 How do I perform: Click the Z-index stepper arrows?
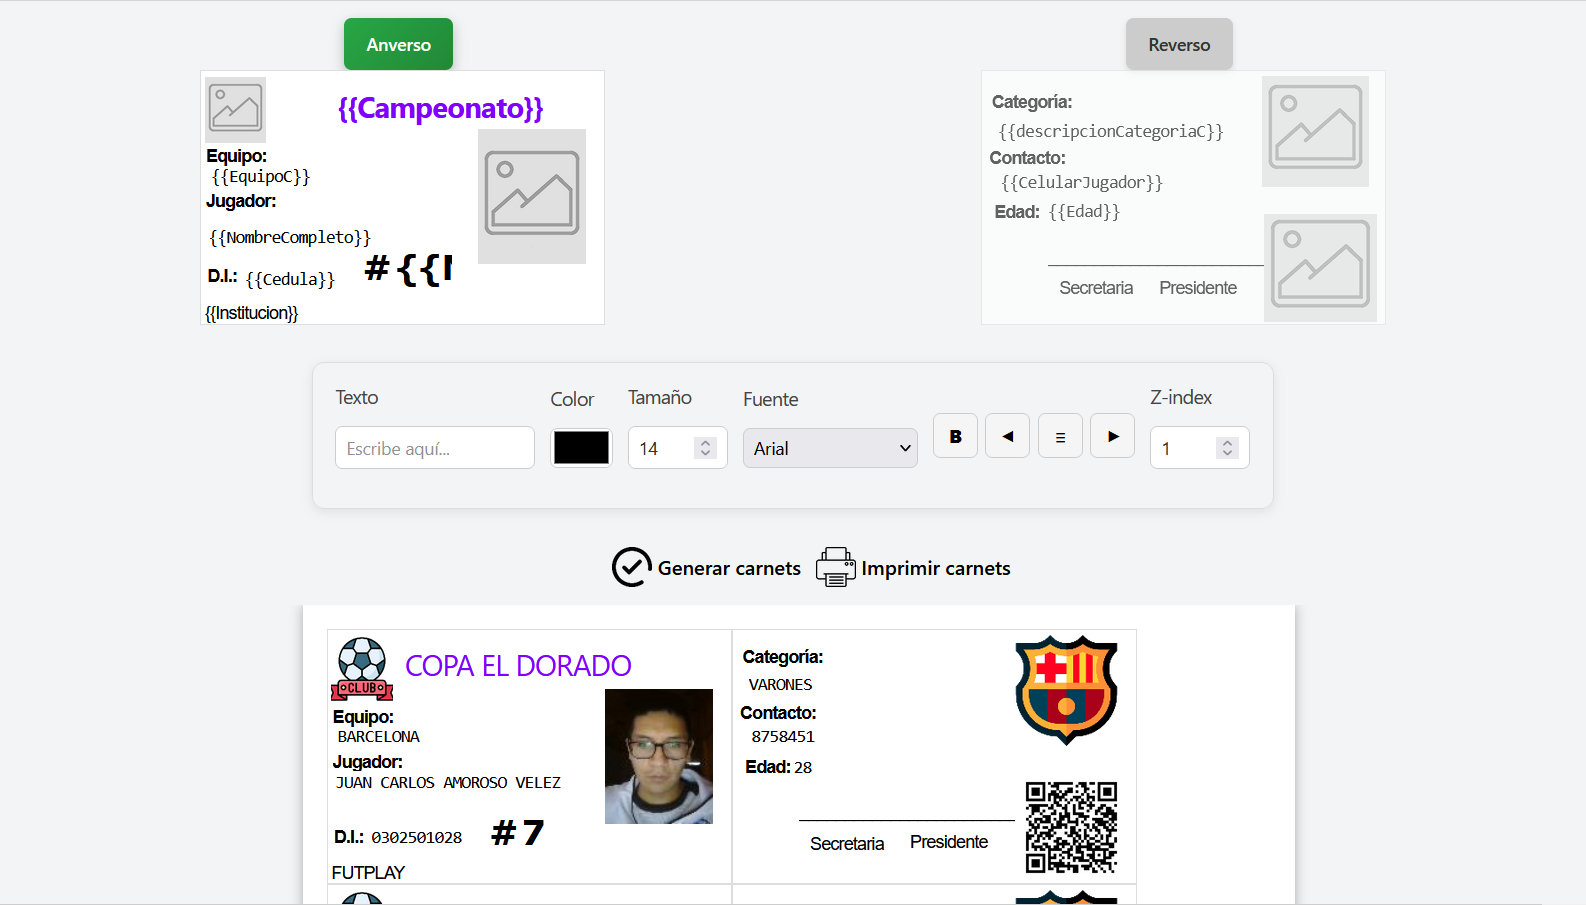1227,448
